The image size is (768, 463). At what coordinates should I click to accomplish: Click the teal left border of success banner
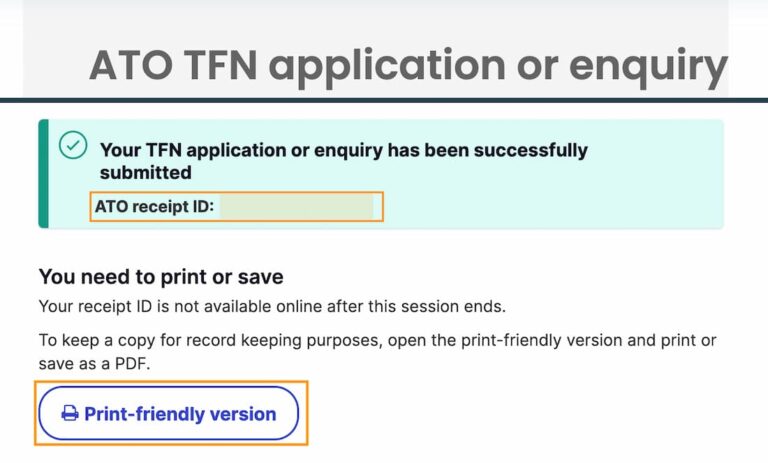[42, 174]
